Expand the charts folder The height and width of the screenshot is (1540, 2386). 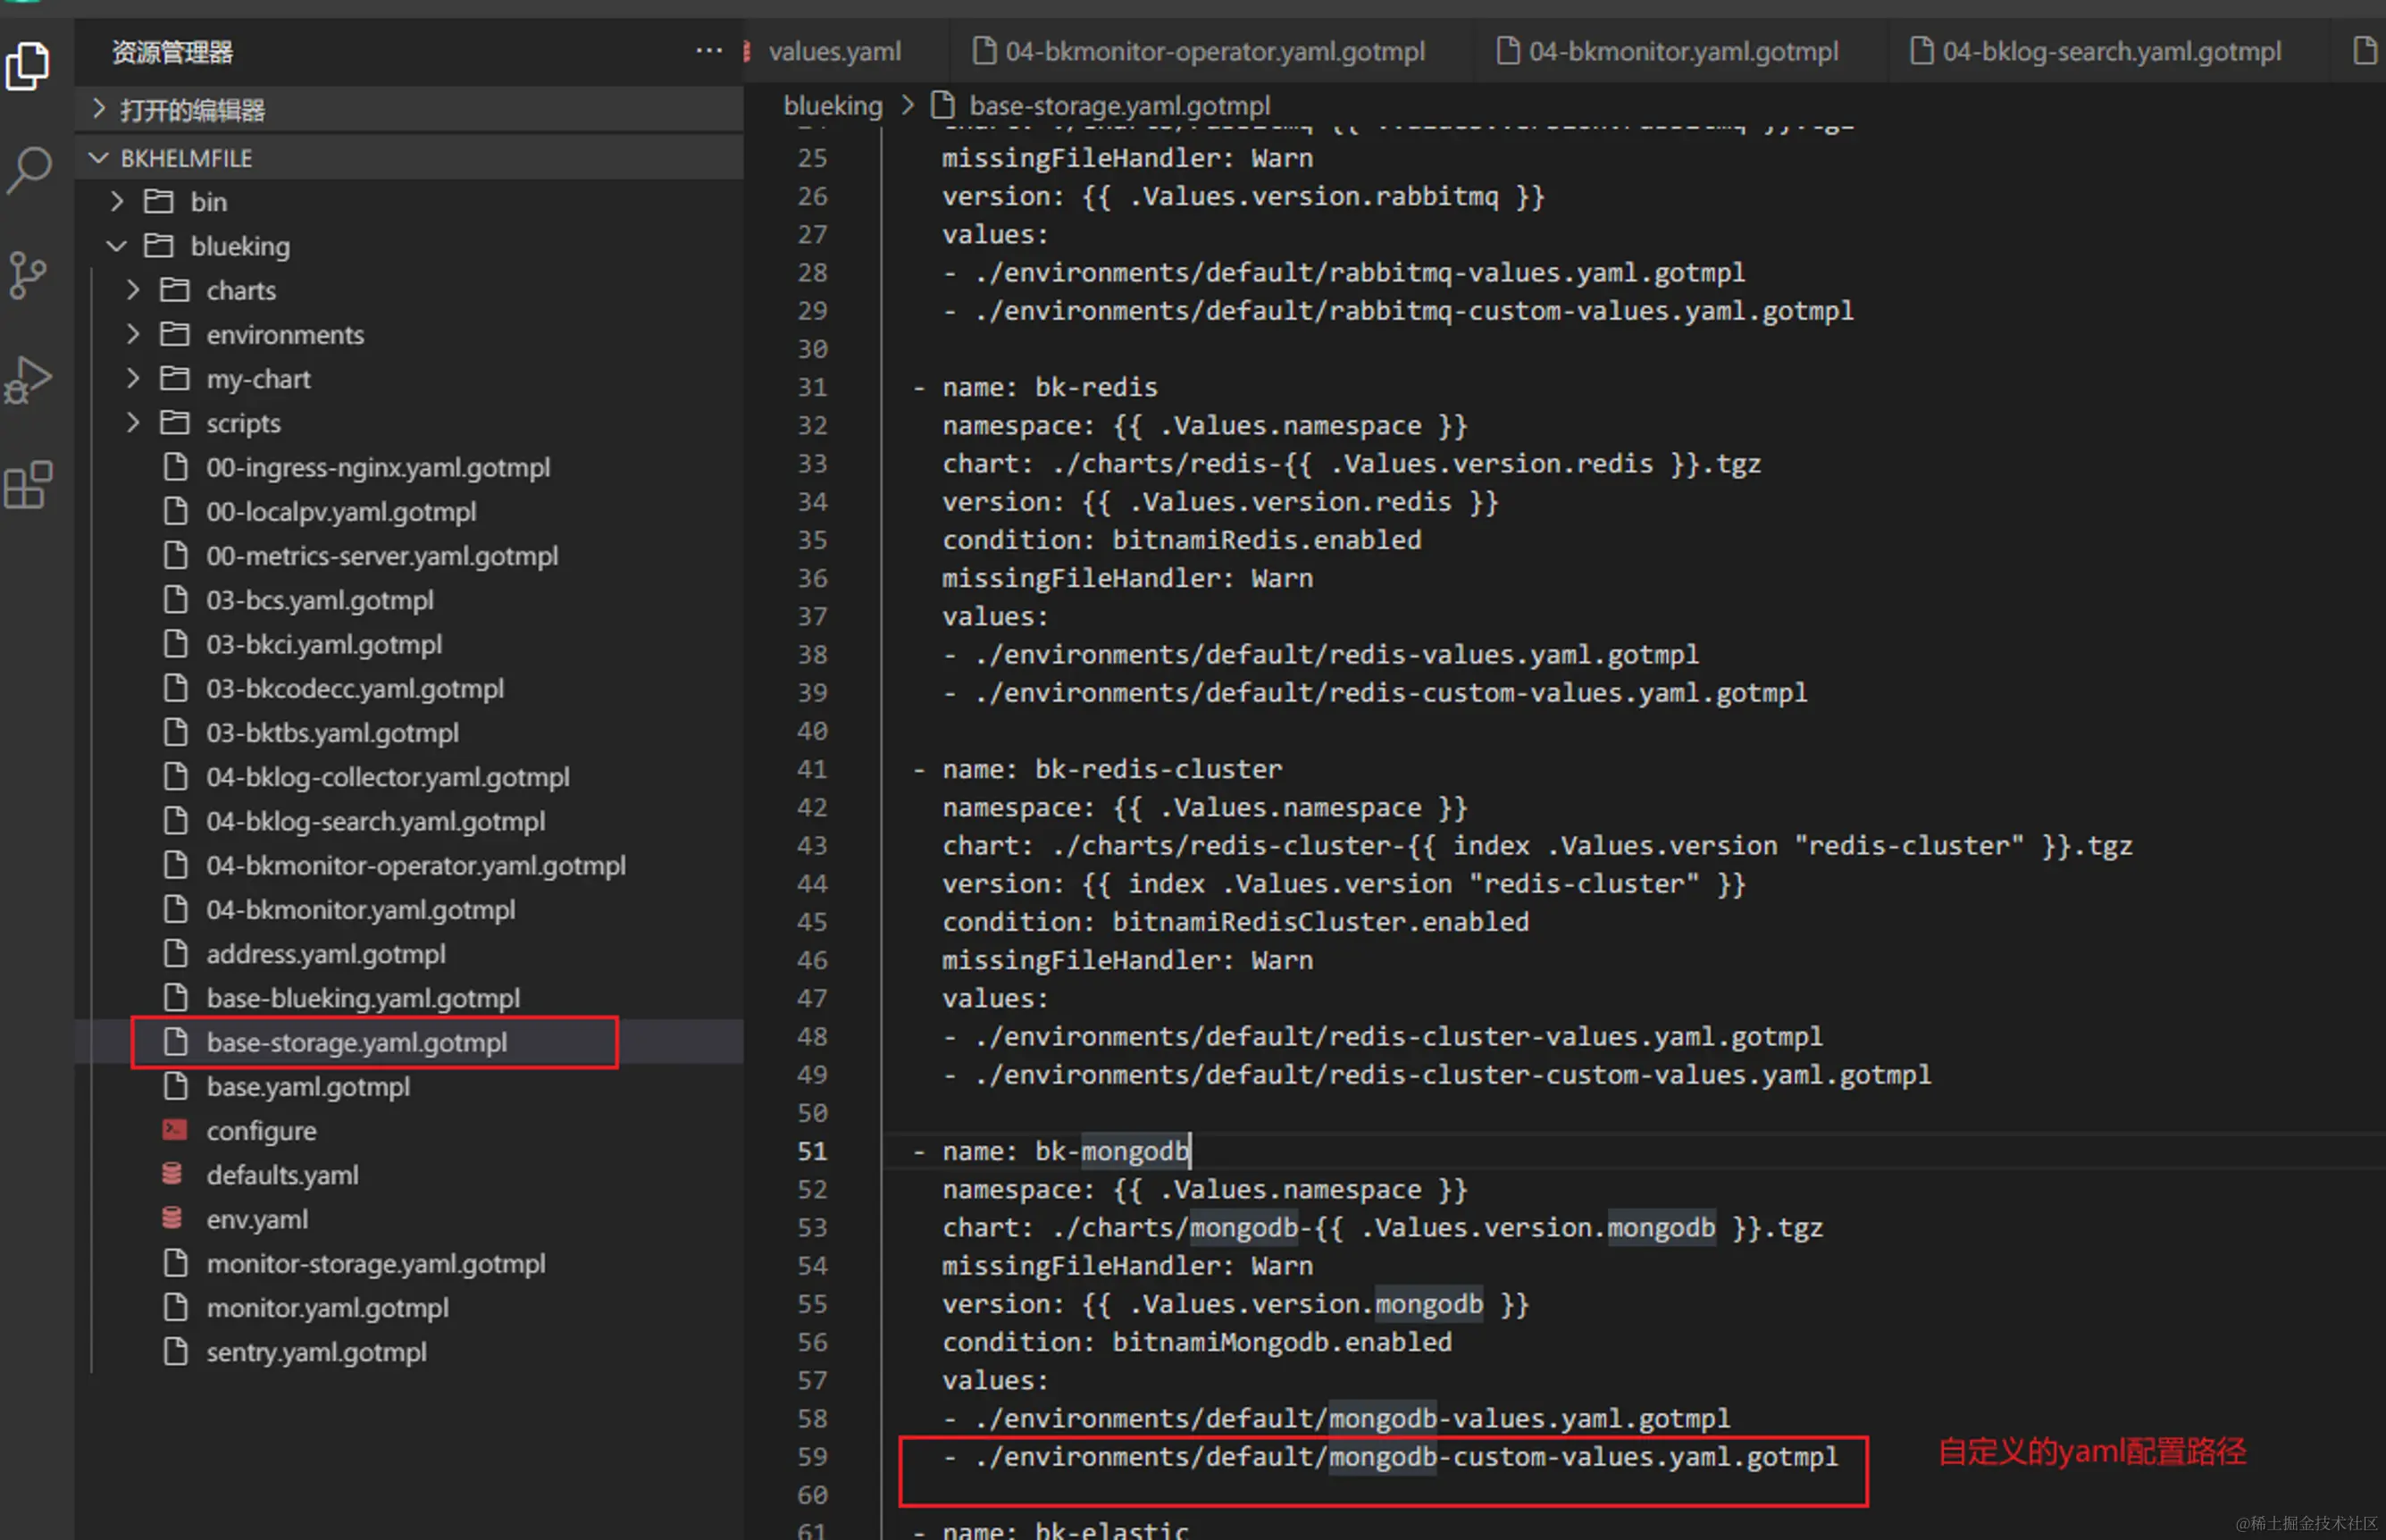pyautogui.click(x=241, y=291)
